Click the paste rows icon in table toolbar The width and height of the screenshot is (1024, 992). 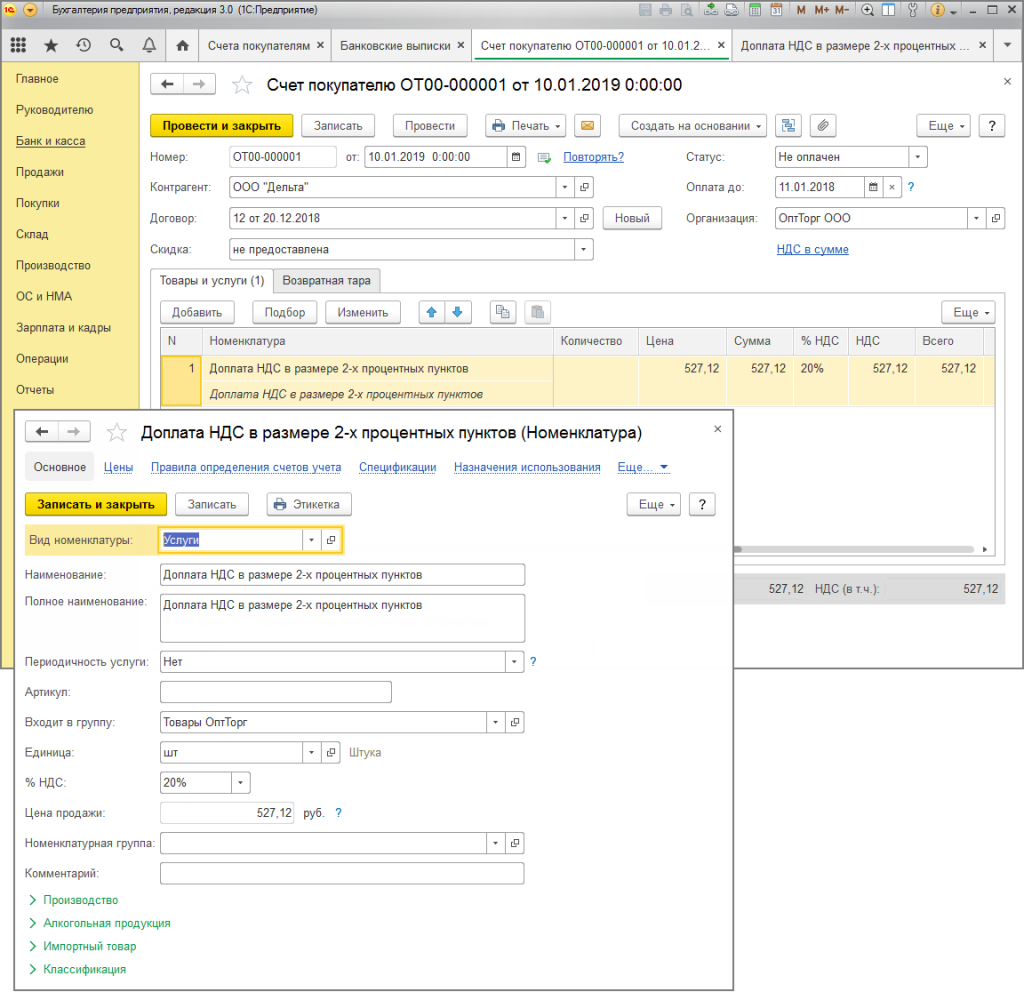[x=538, y=312]
